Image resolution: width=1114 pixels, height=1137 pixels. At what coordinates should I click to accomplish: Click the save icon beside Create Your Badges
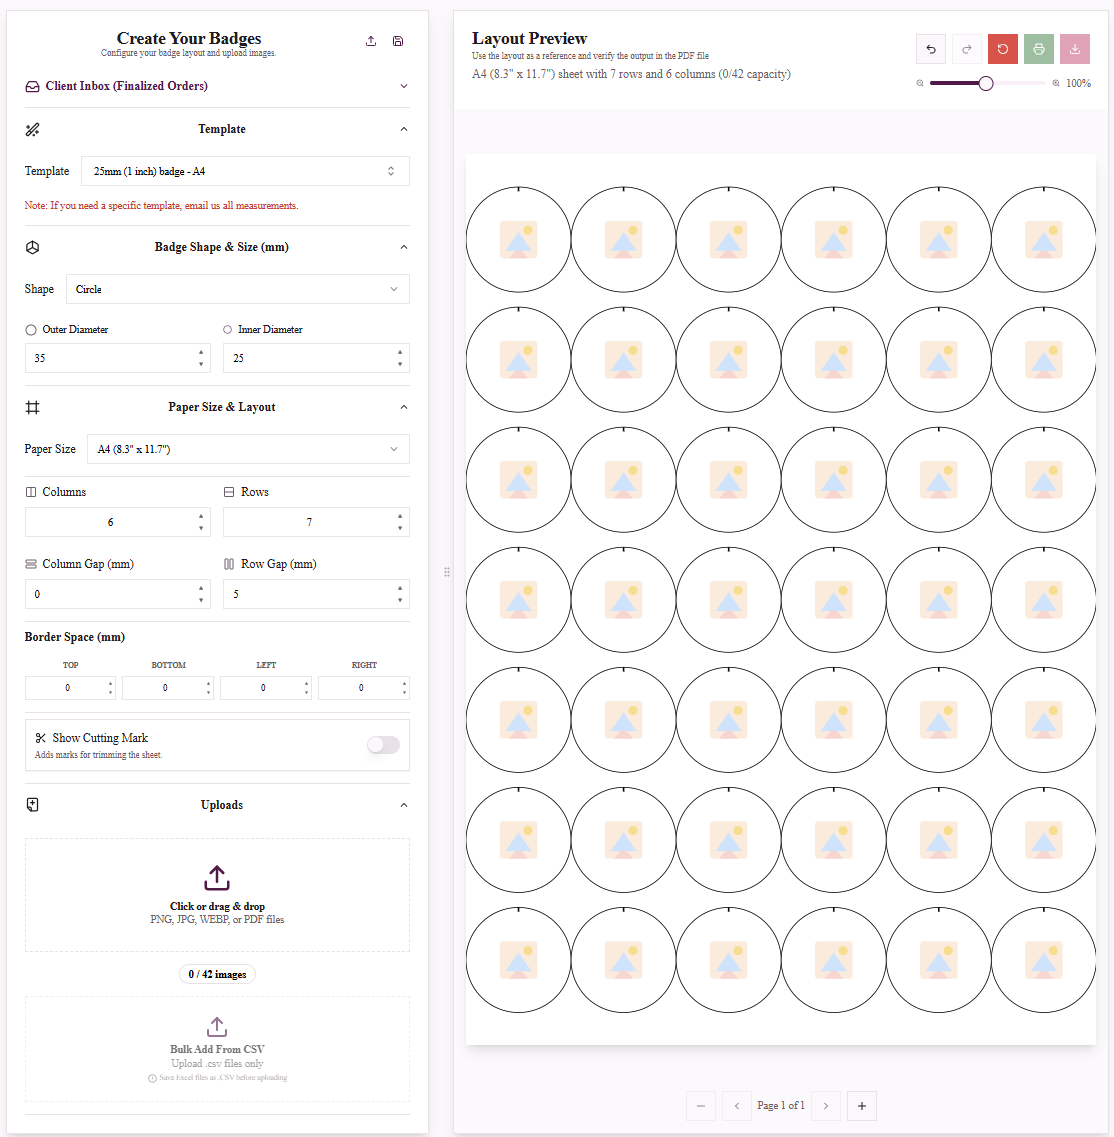click(x=398, y=41)
